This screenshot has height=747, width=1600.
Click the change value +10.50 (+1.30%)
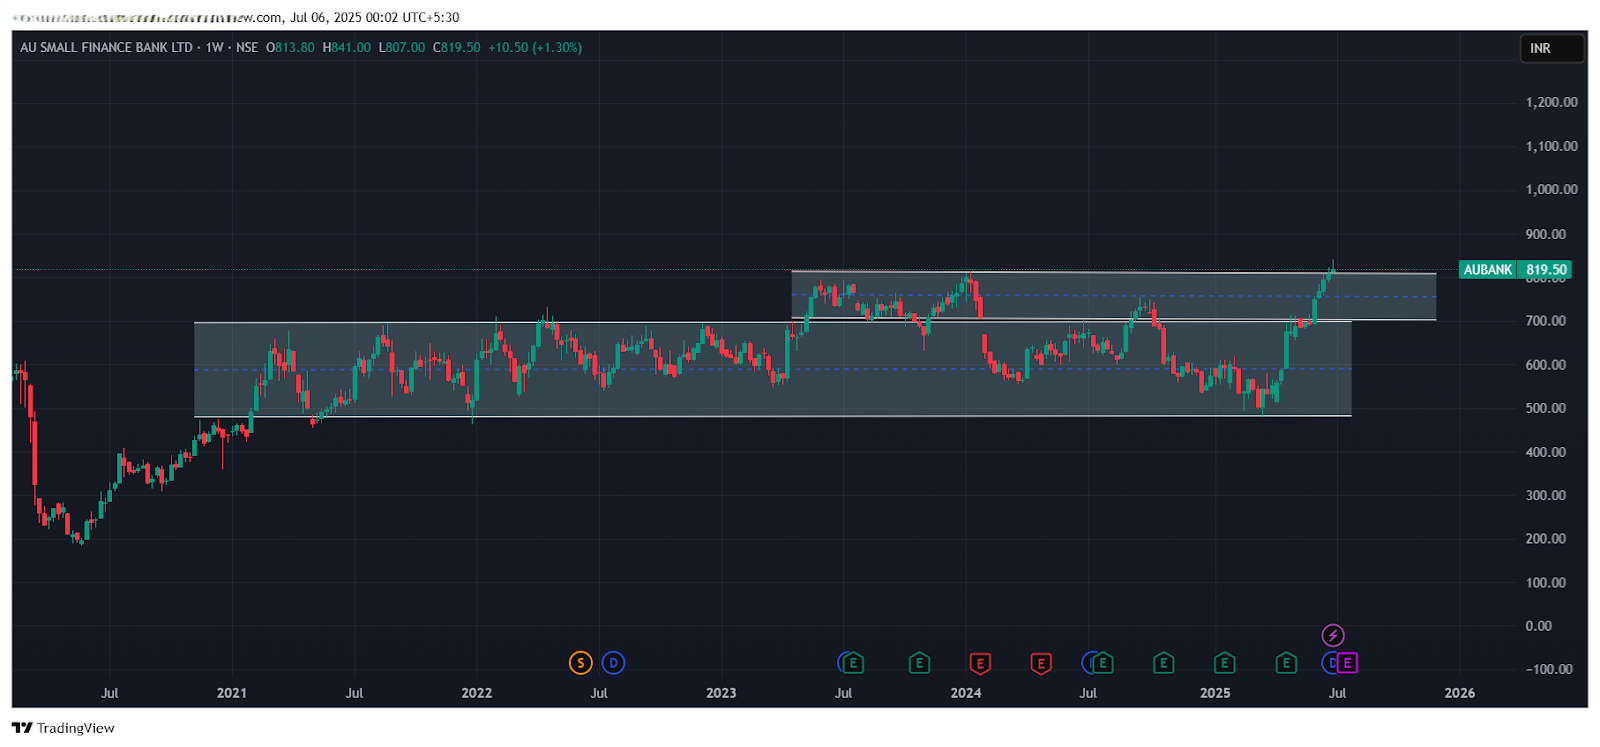535,47
